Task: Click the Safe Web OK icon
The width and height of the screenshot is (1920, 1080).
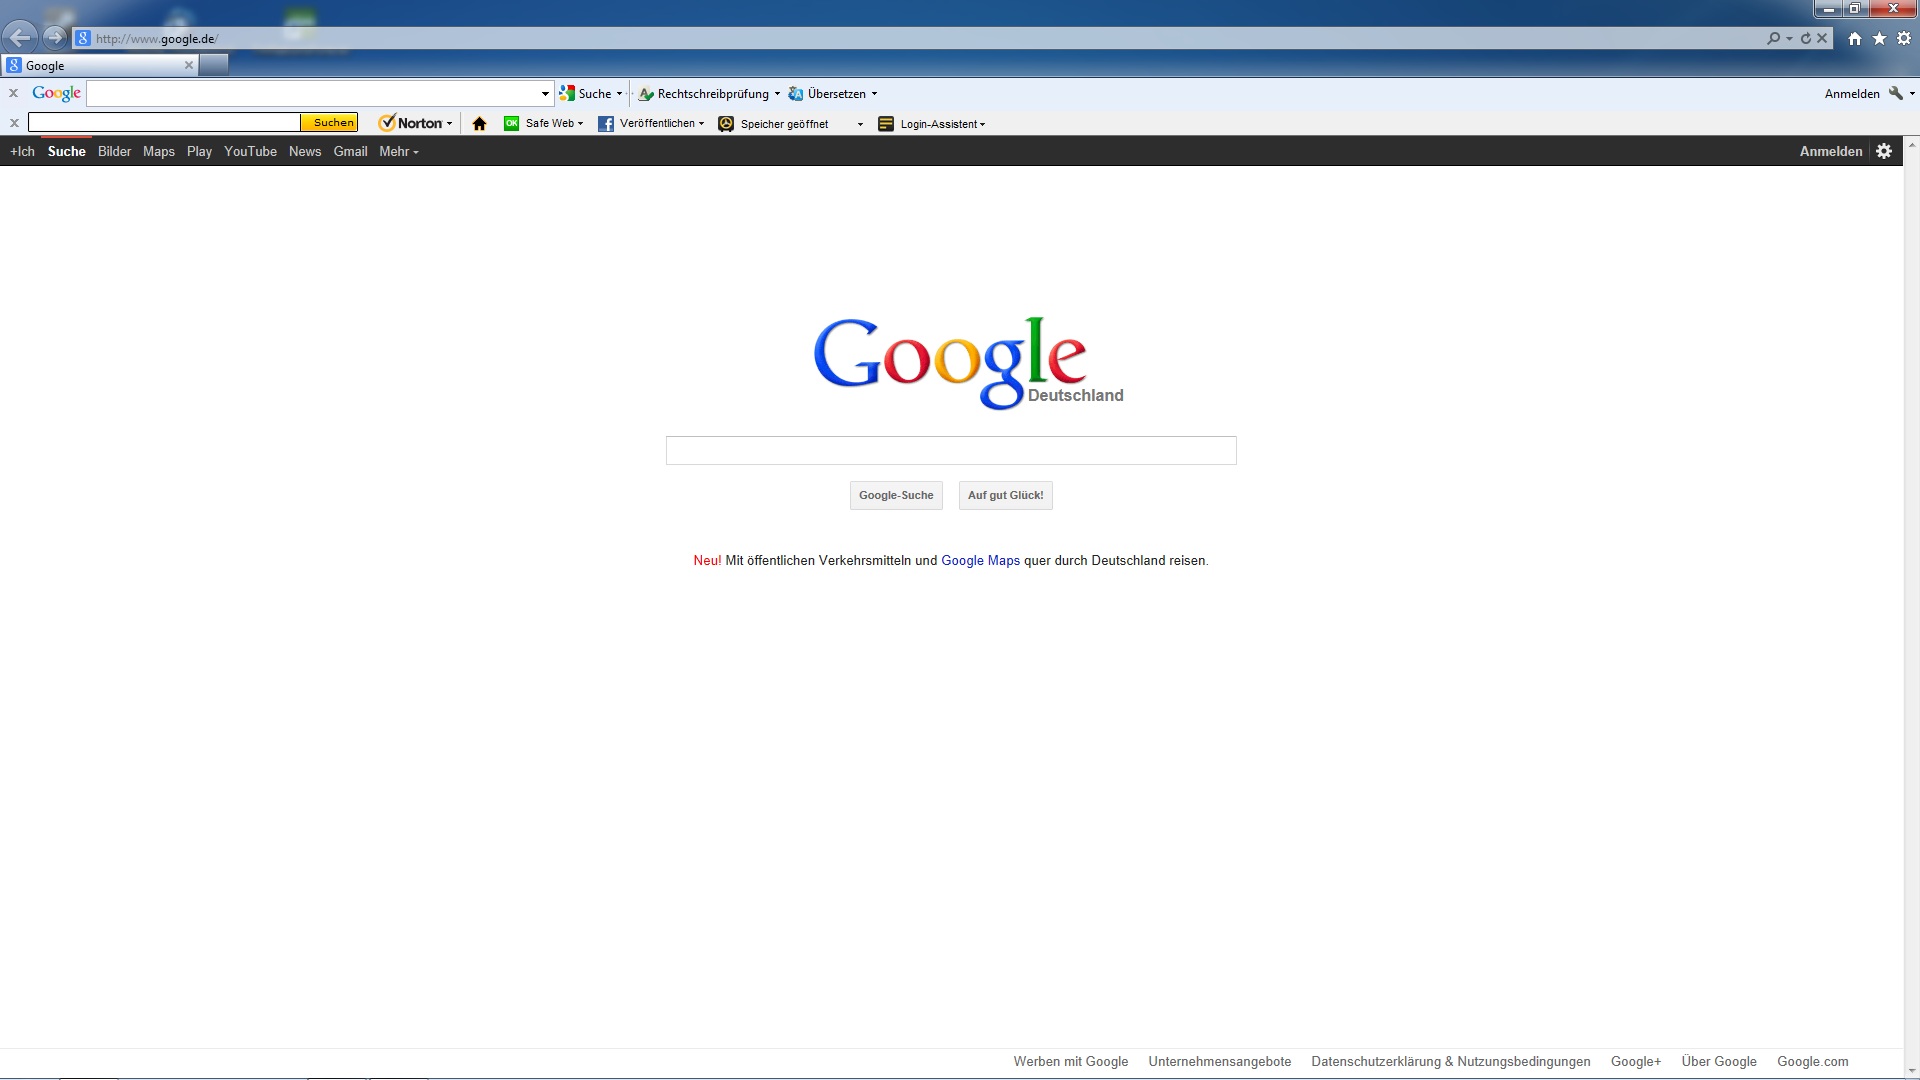Action: [511, 123]
